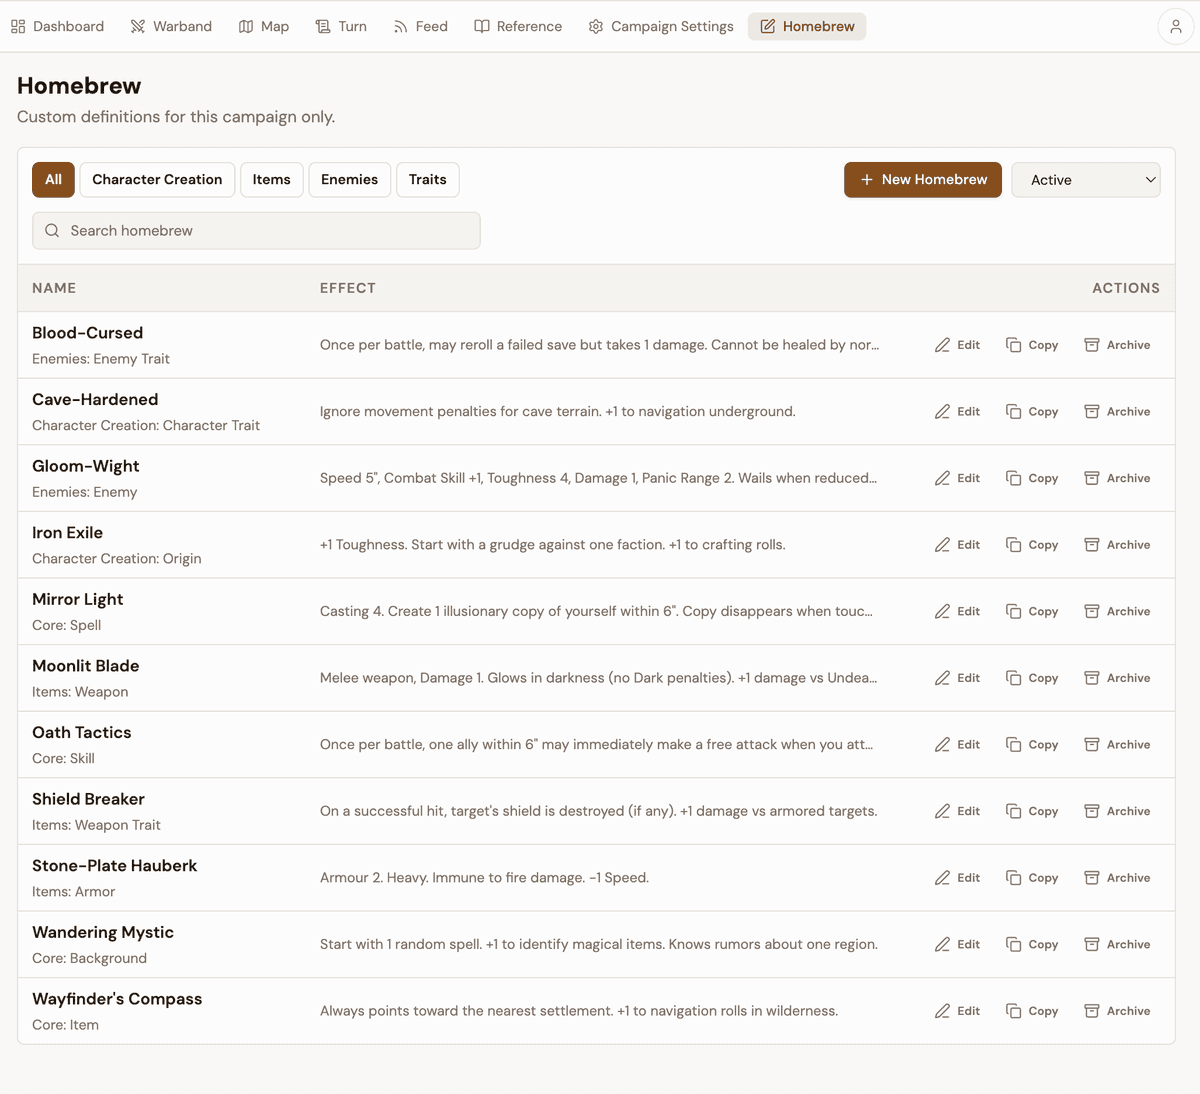Open the Warband section
Screen dimensions: 1200x1094
click(171, 26)
